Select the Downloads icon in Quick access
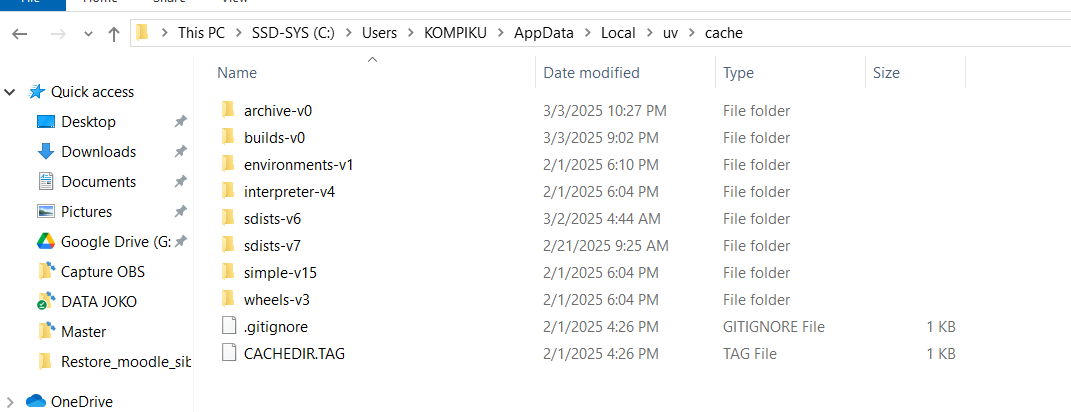 (x=45, y=152)
